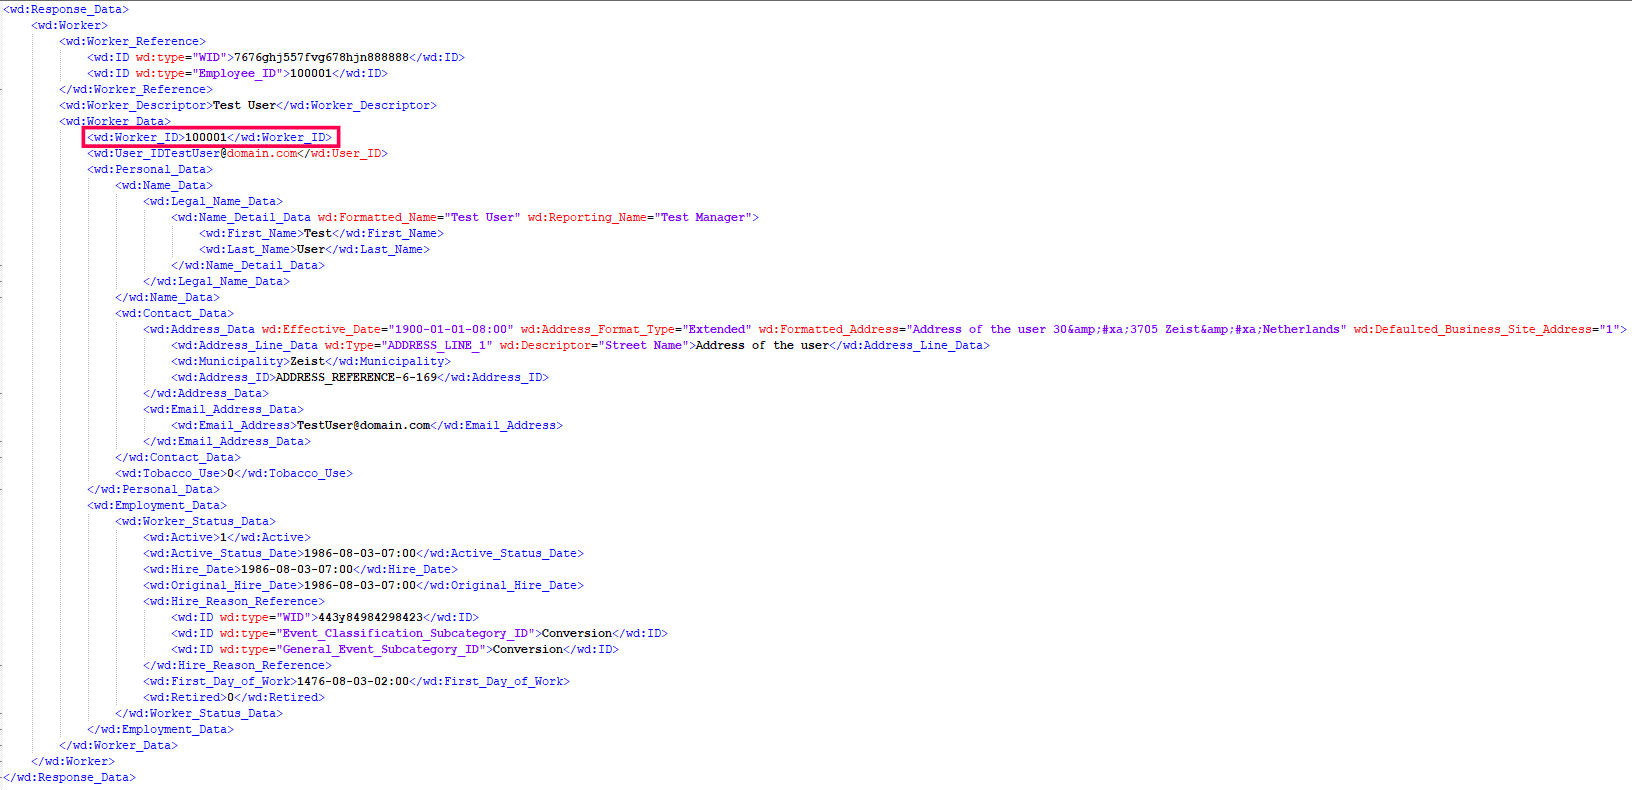Click the wd:Tobacco_Use line
The width and height of the screenshot is (1632, 790).
(234, 473)
